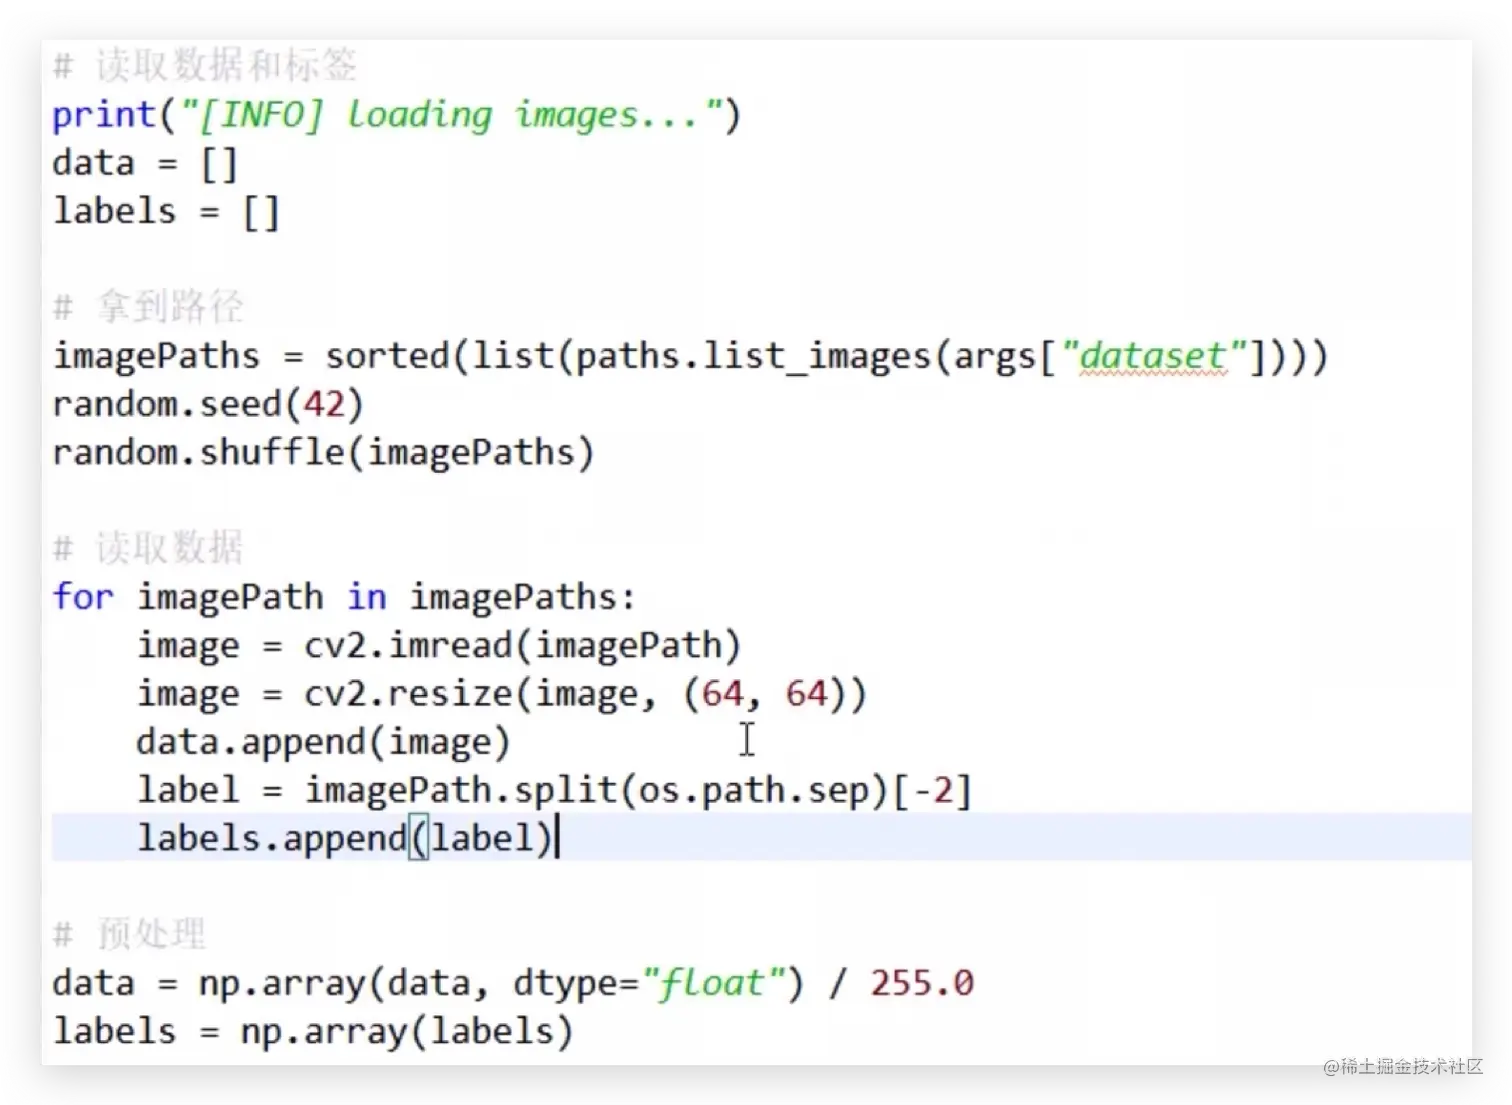Click the line "data.append(image)"

tap(324, 742)
